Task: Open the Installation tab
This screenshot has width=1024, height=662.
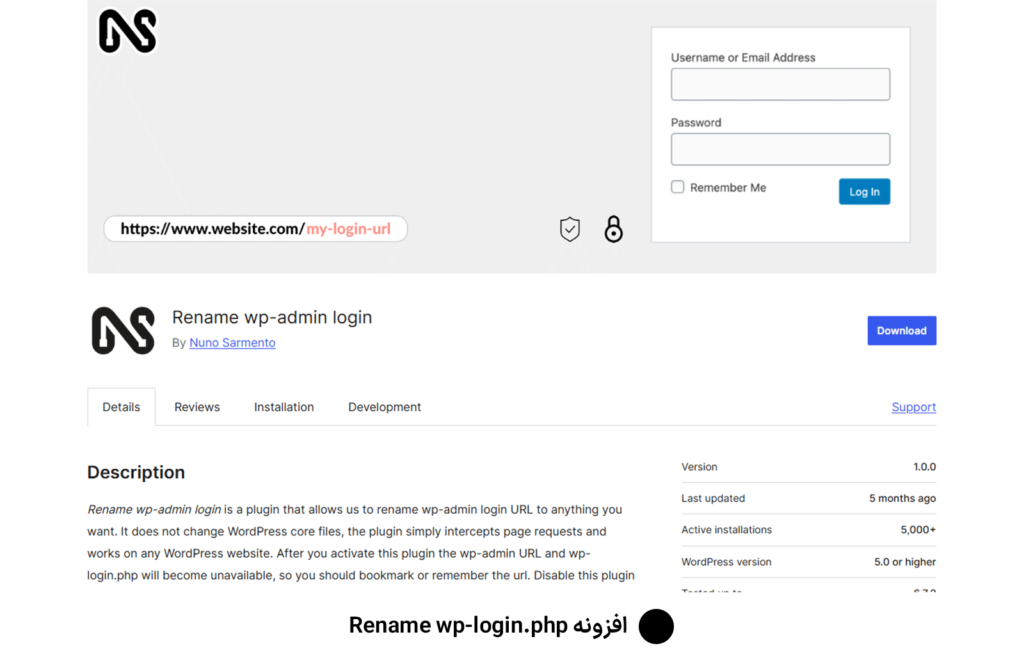Action: tap(283, 407)
